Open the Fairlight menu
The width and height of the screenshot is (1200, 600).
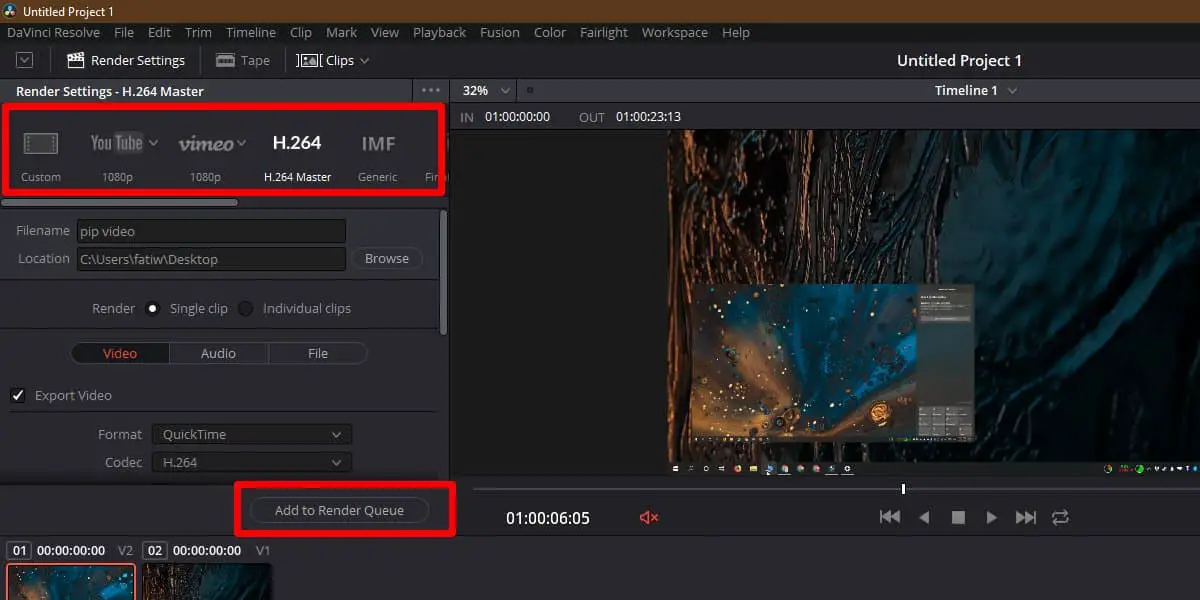604,32
